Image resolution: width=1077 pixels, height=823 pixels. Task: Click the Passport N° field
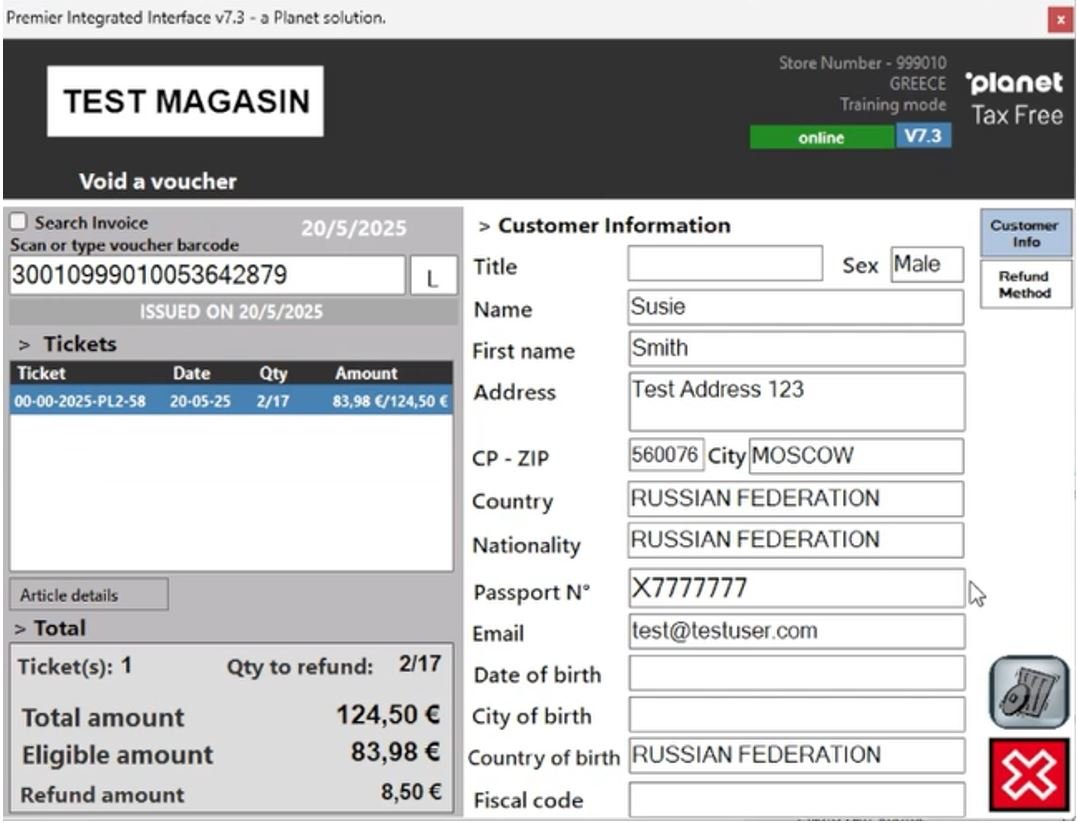point(796,589)
